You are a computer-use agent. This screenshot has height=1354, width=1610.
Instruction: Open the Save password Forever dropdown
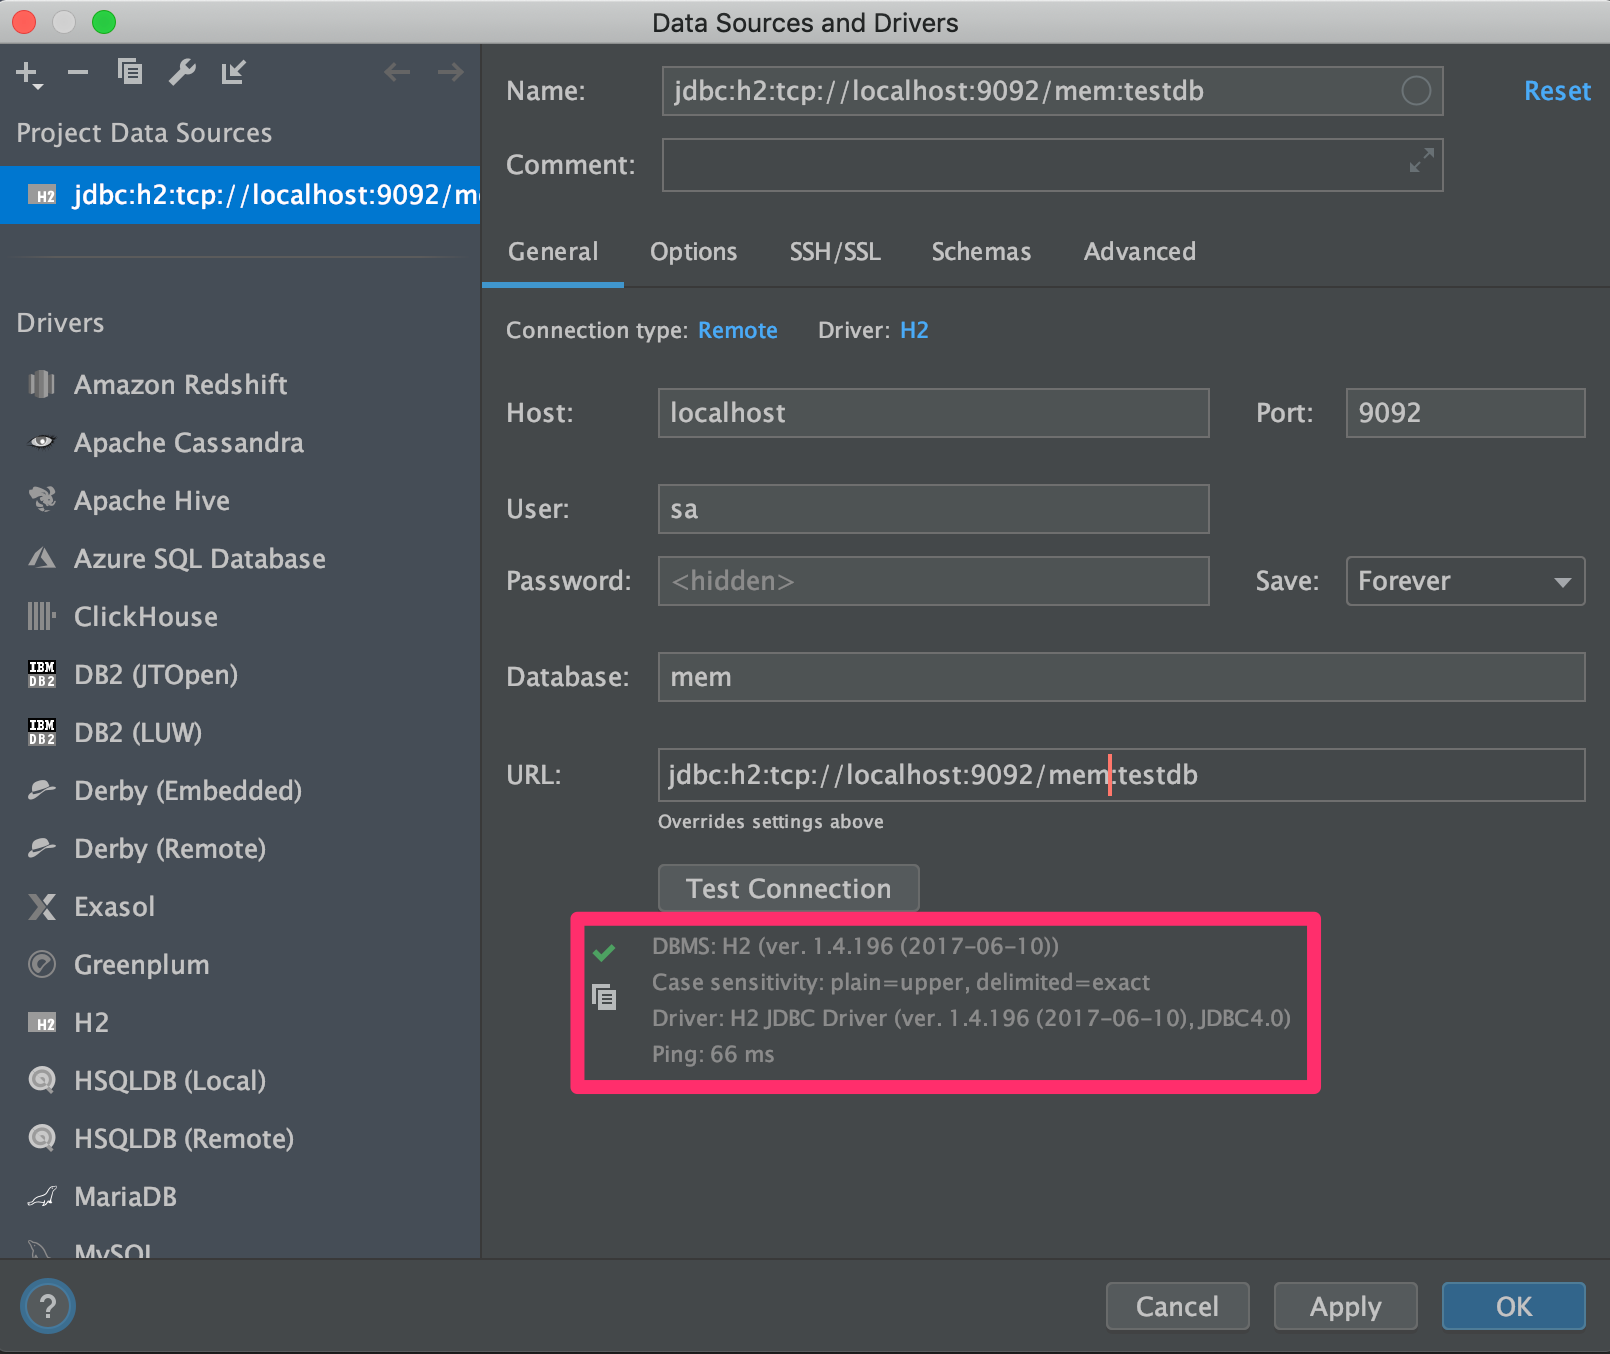(x=1465, y=581)
